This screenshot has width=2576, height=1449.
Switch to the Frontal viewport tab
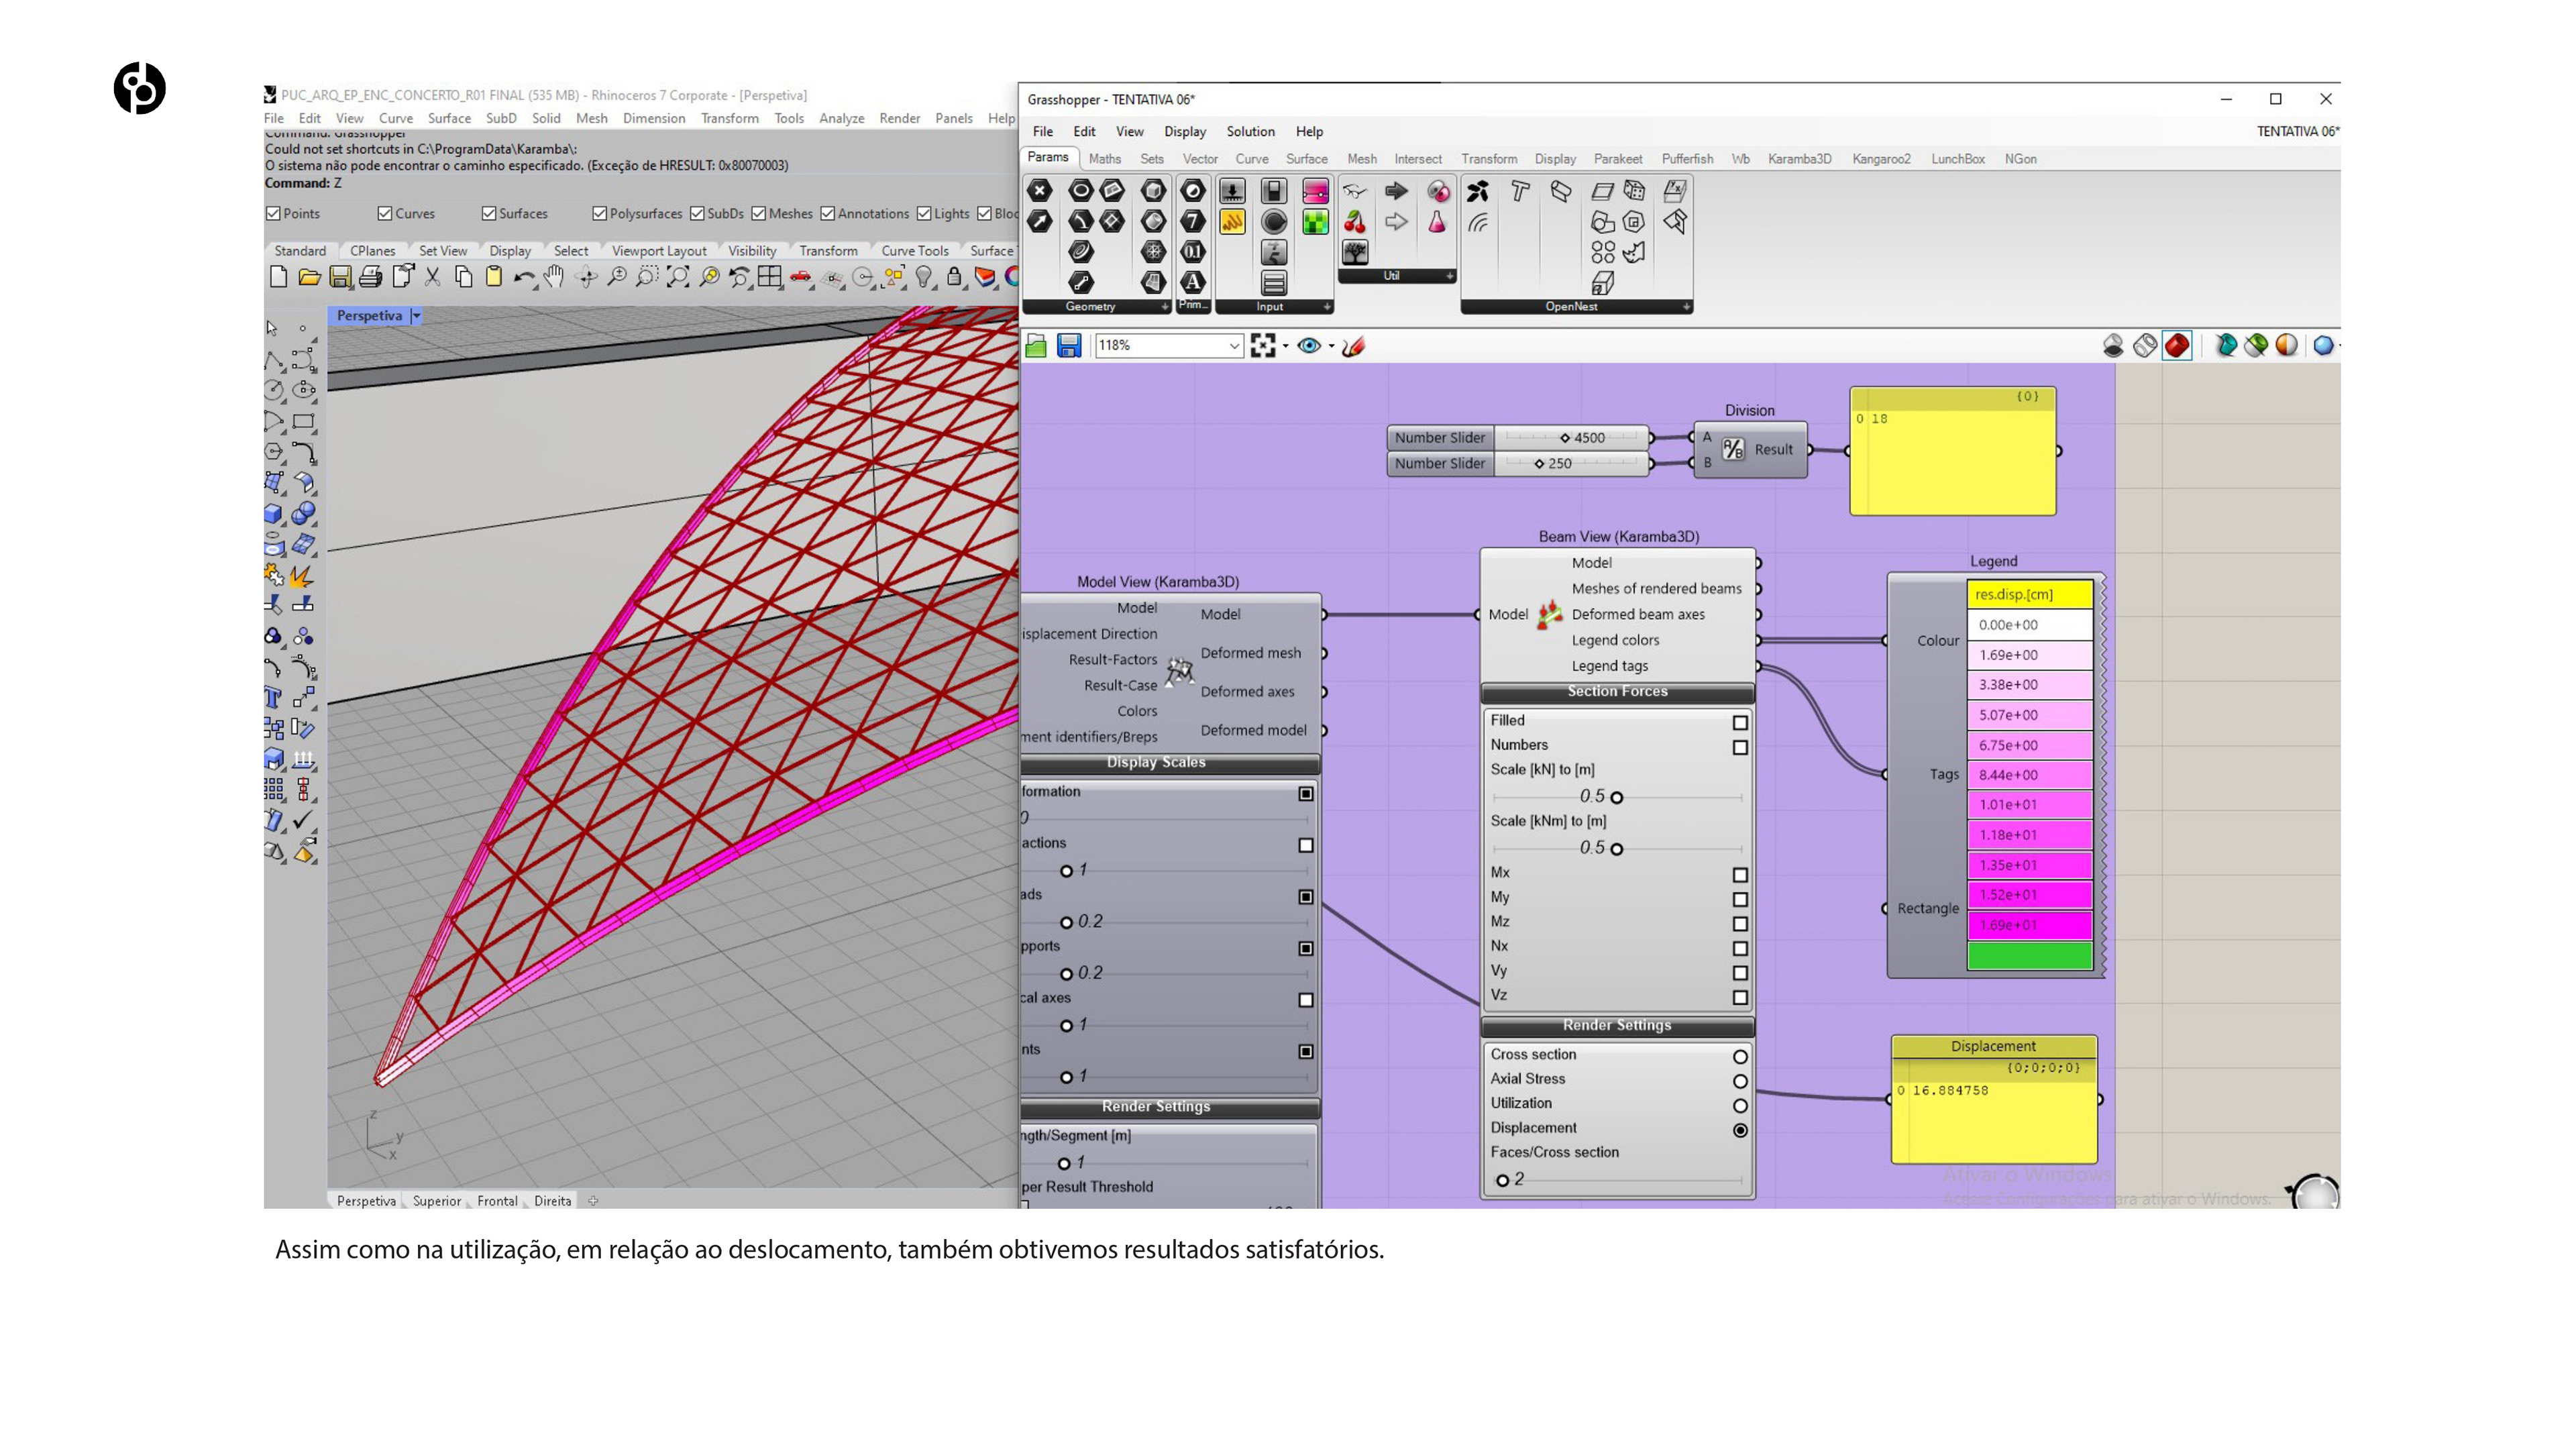pos(497,1201)
